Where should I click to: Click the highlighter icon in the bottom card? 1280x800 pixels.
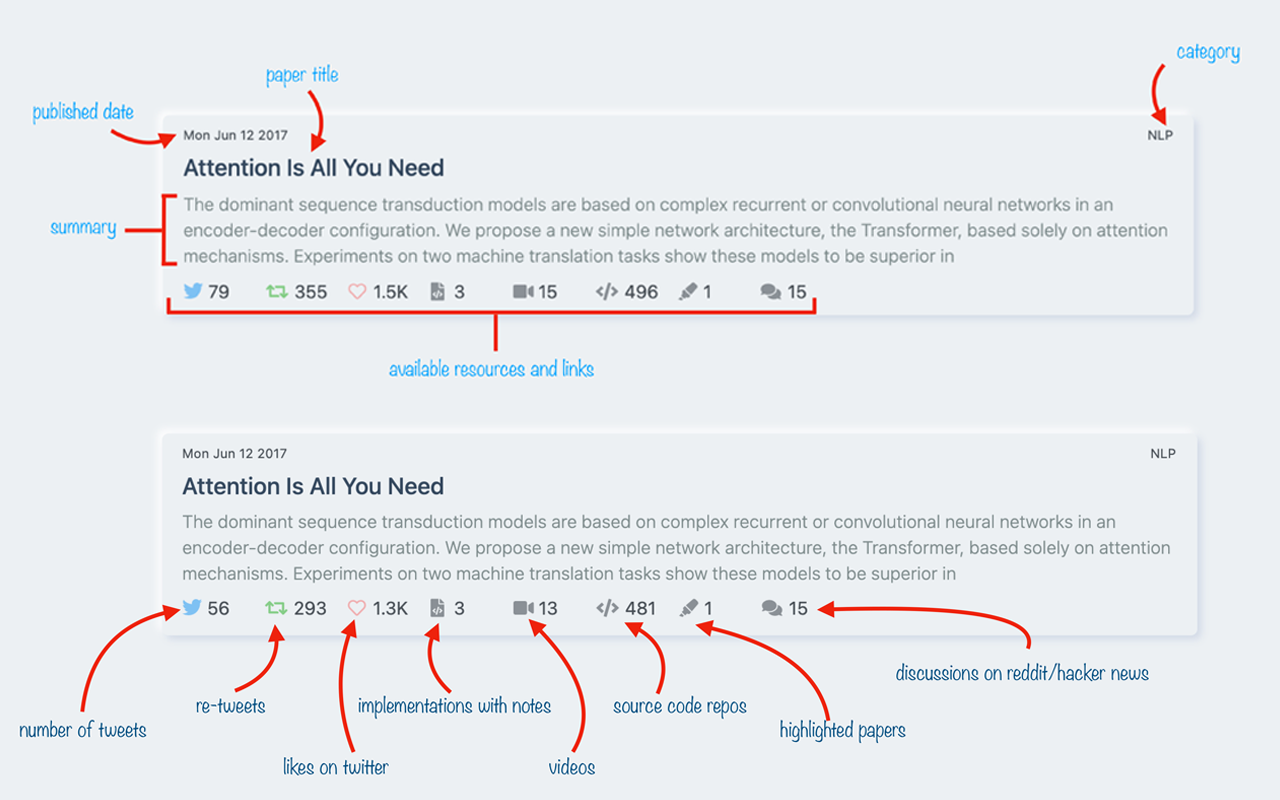pos(688,607)
